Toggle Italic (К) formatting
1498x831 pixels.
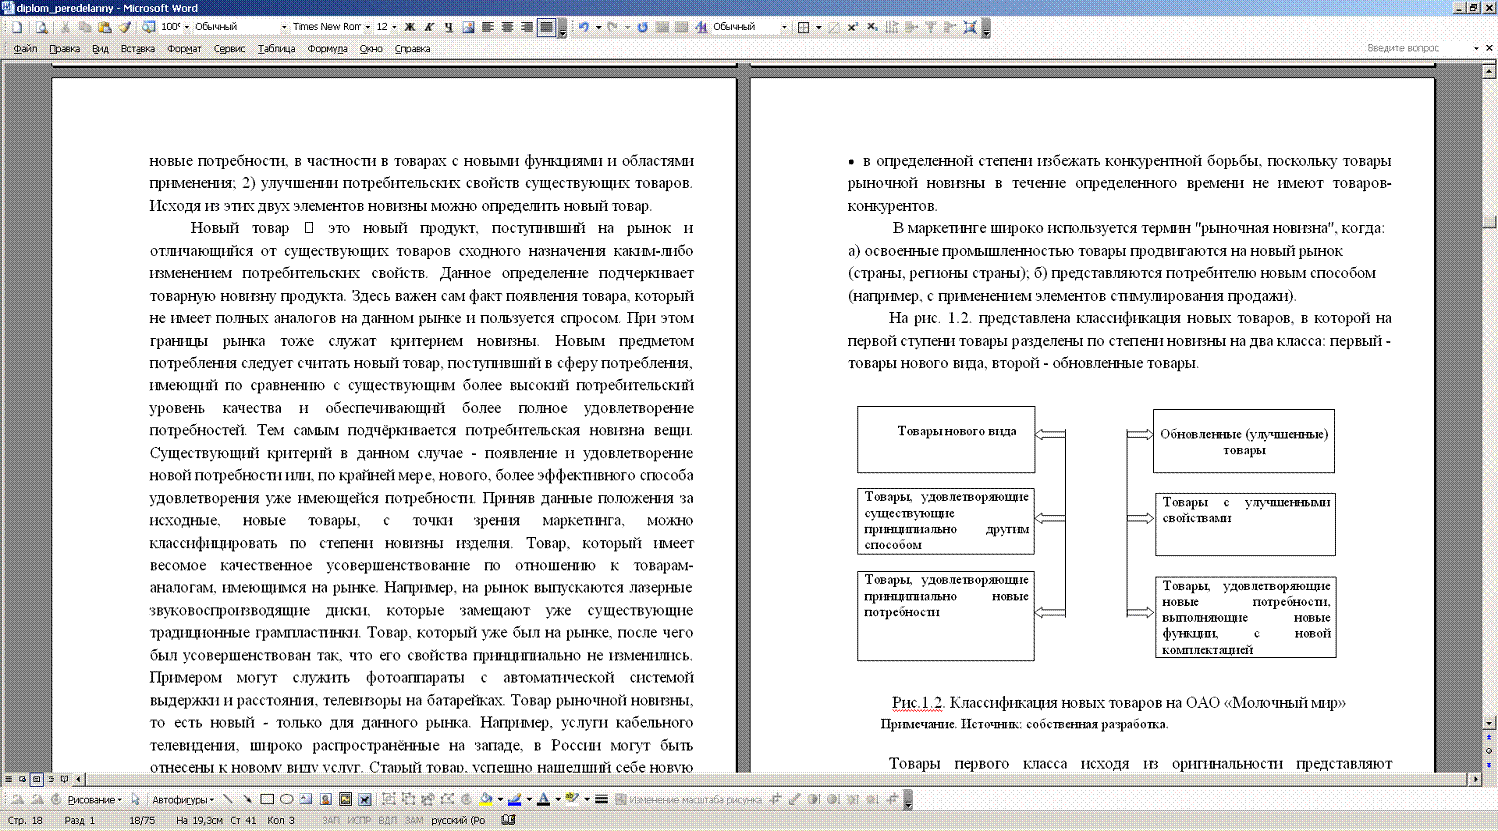point(428,27)
